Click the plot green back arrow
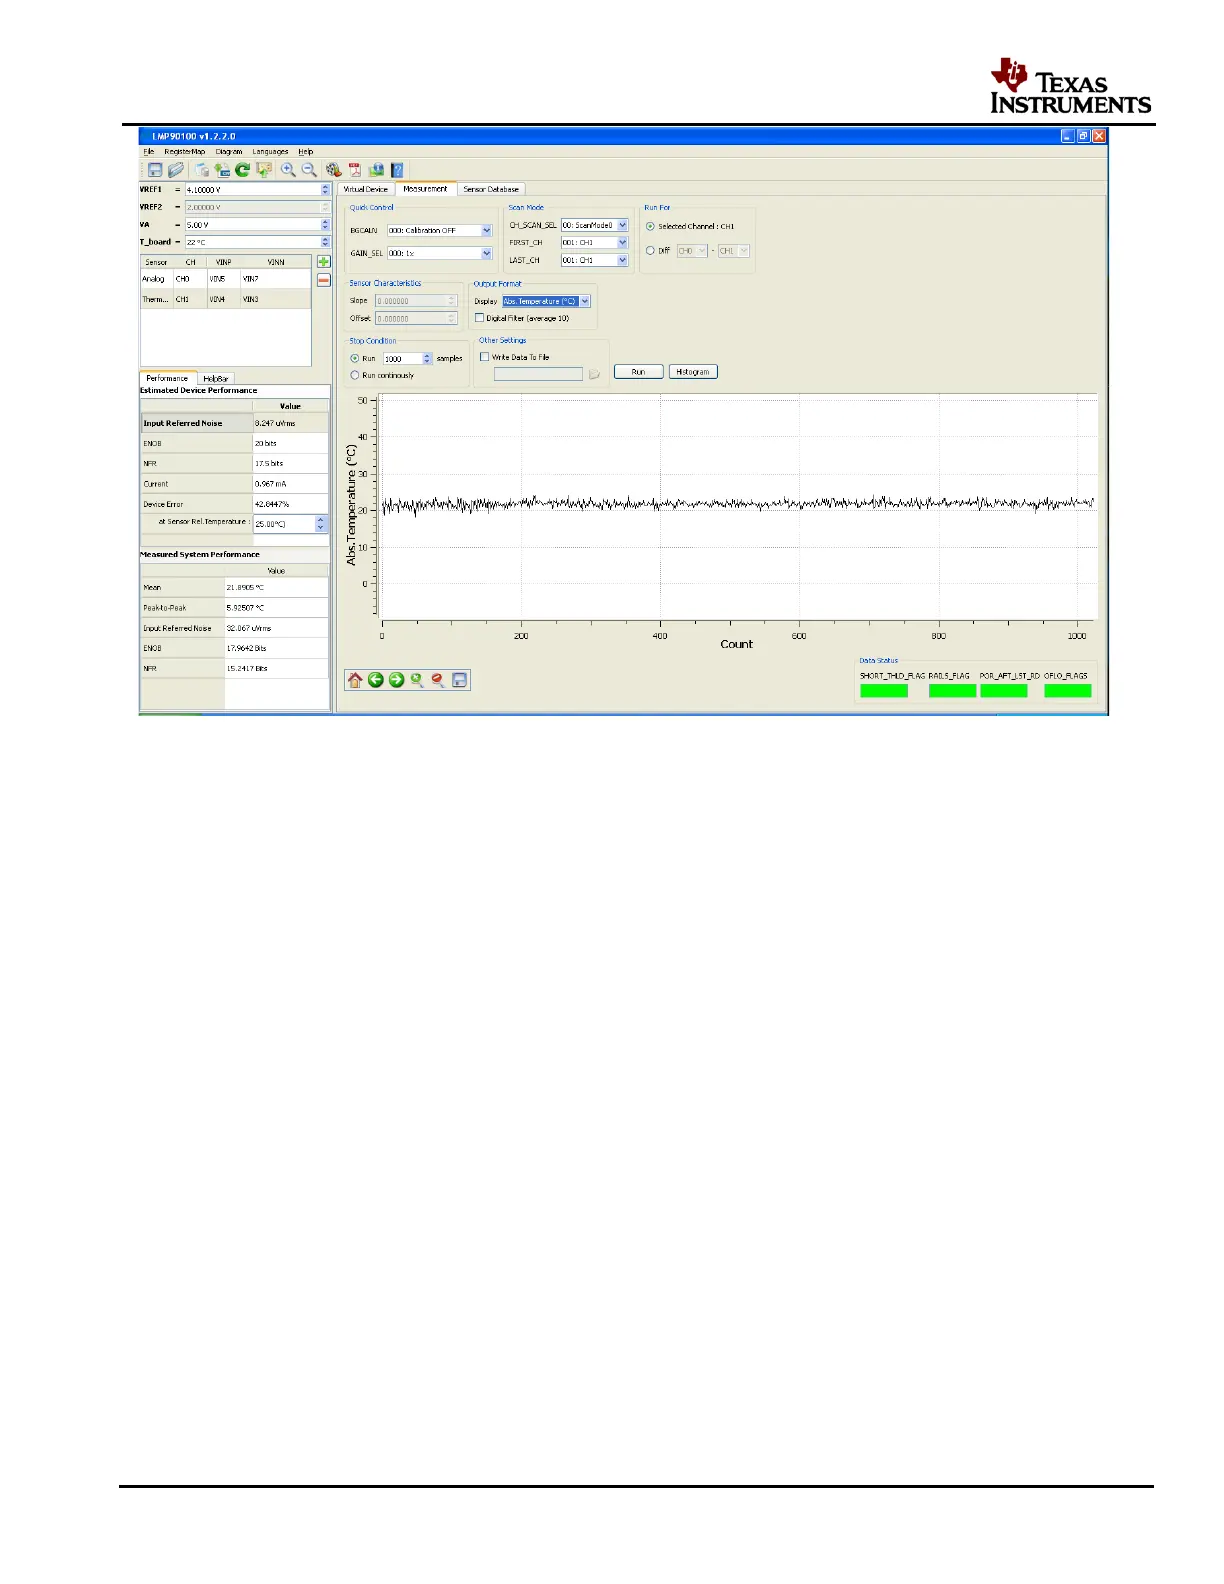 [376, 680]
